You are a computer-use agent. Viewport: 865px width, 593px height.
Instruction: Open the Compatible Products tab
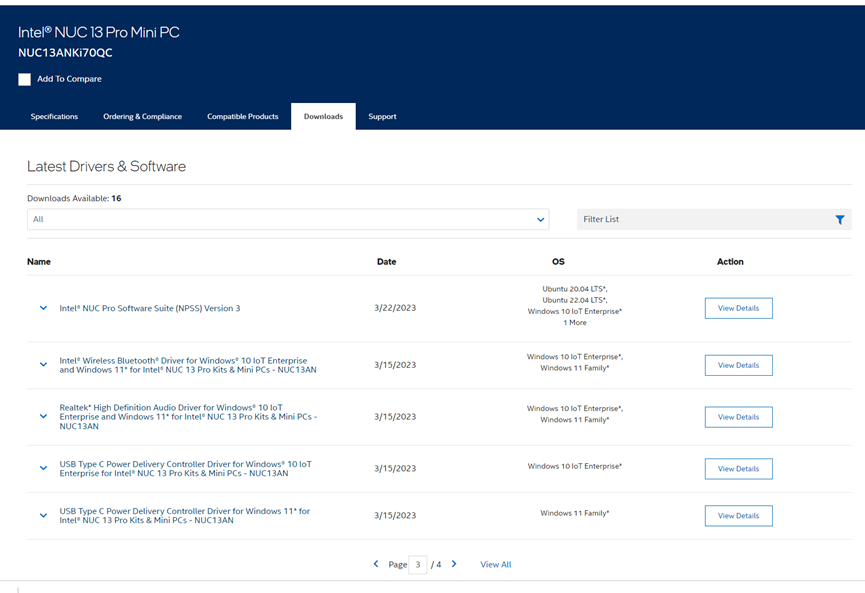(243, 116)
